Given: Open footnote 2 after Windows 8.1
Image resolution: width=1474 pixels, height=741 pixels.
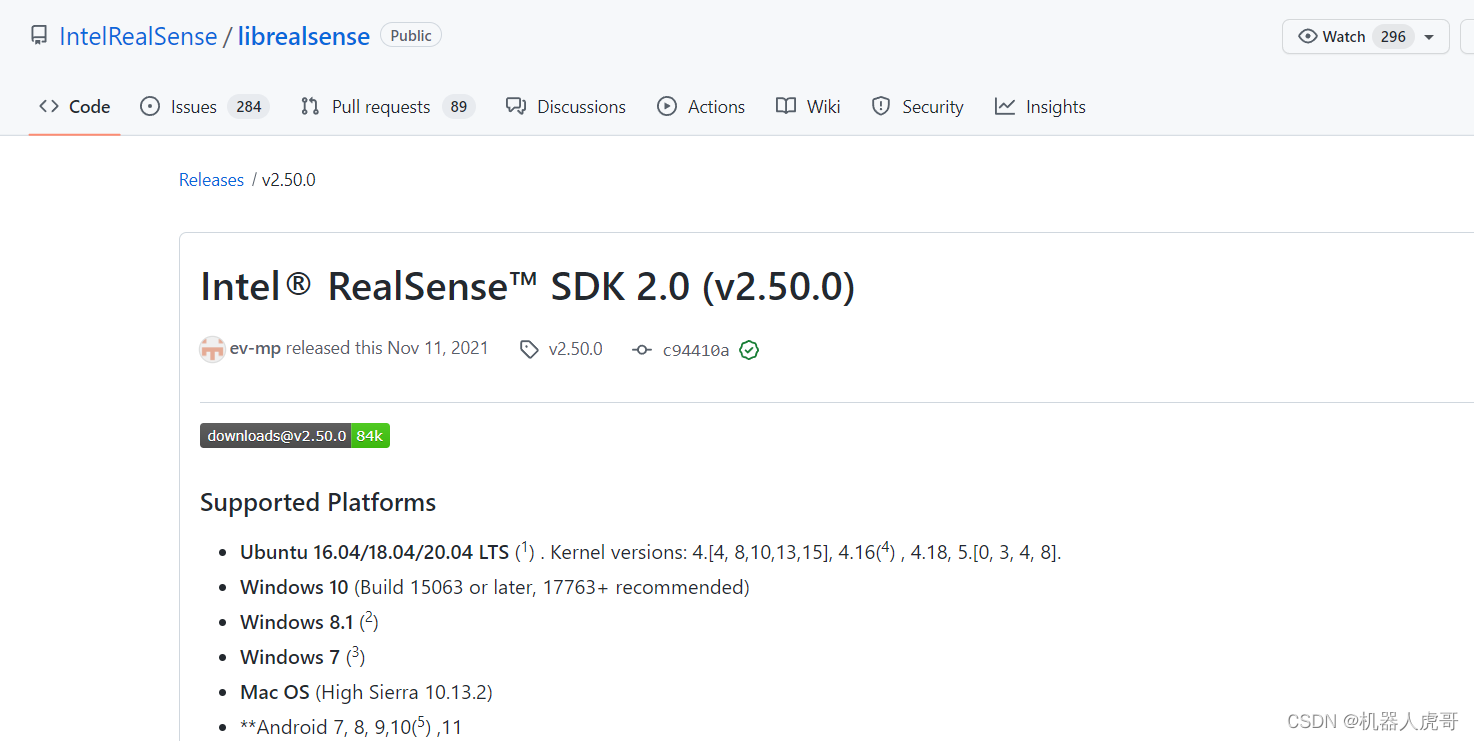Looking at the screenshot, I should click(x=369, y=617).
